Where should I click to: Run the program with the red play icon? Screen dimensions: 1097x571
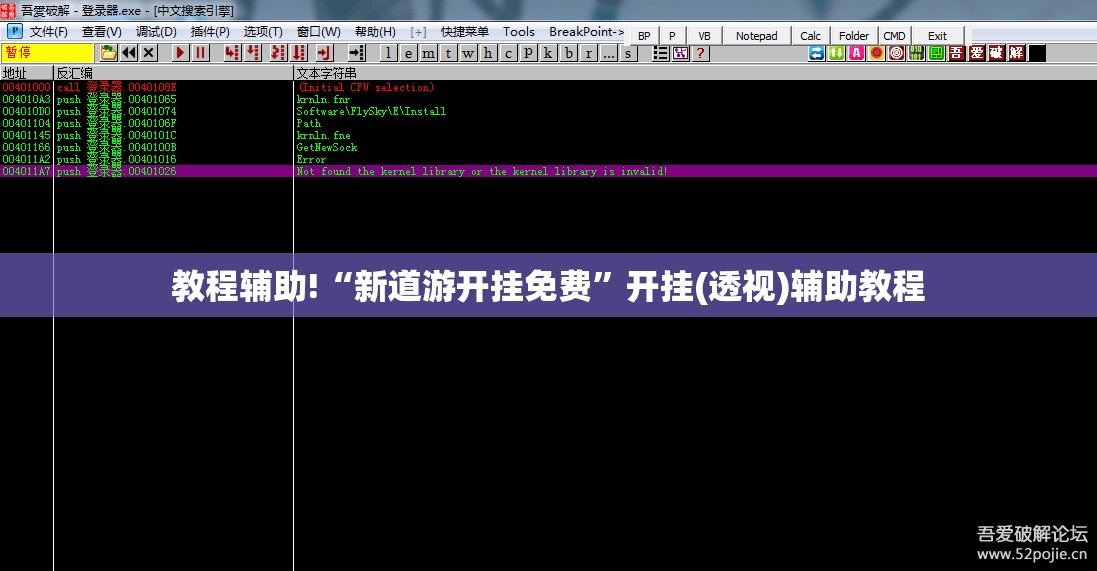pos(181,53)
